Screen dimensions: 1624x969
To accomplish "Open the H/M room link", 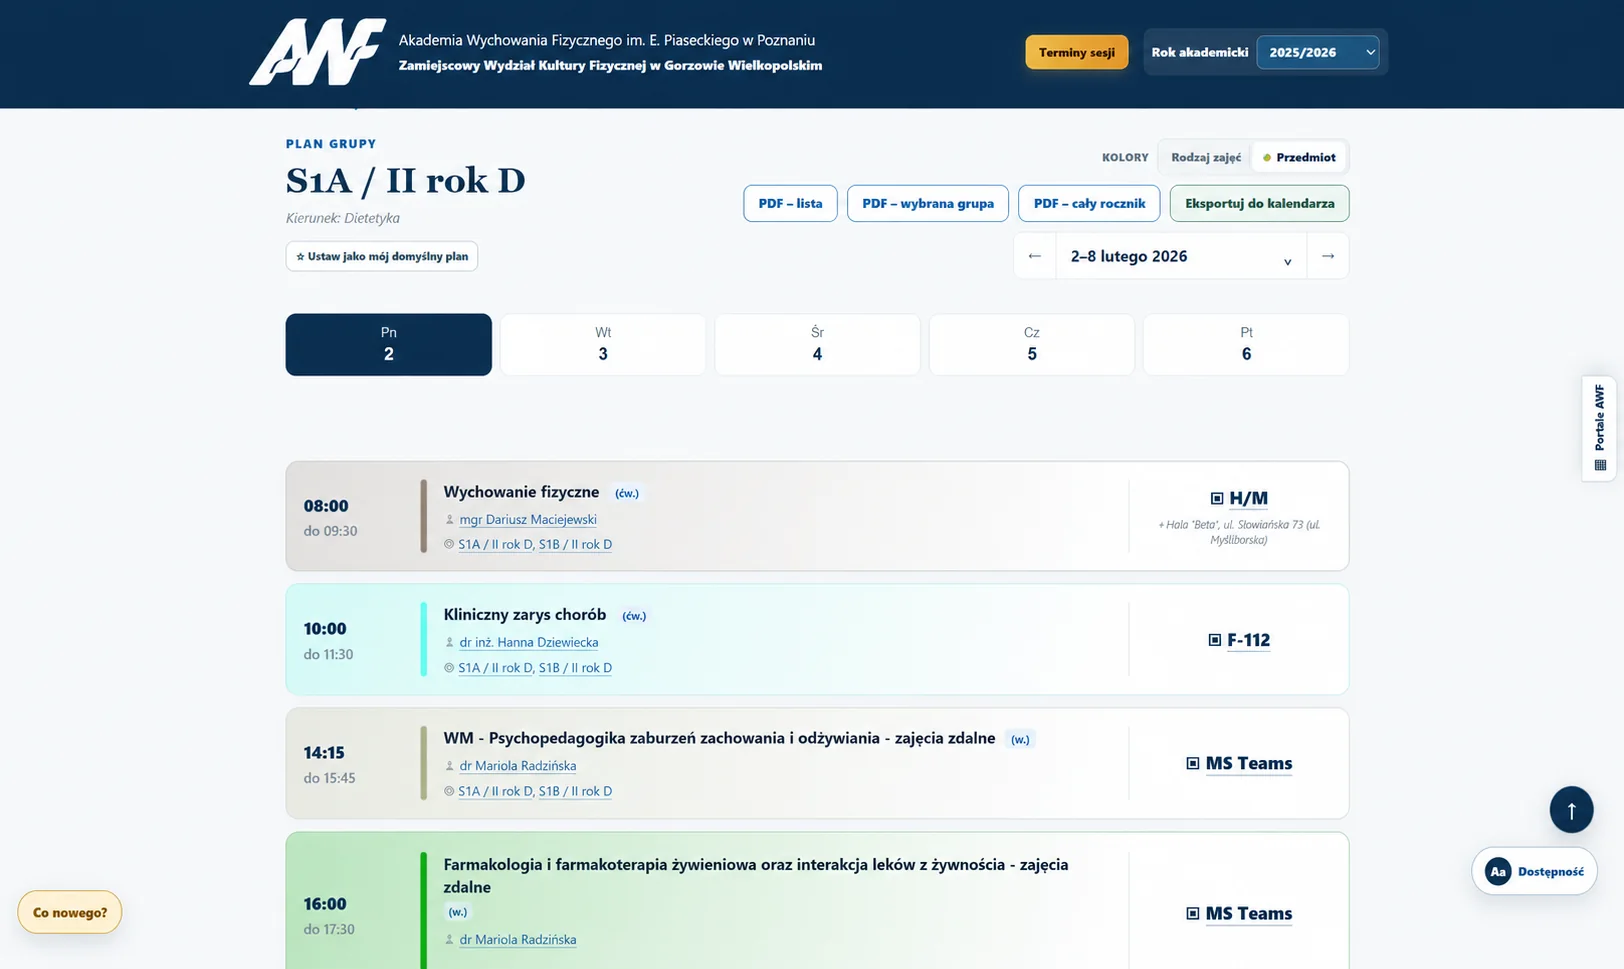I will pyautogui.click(x=1248, y=498).
